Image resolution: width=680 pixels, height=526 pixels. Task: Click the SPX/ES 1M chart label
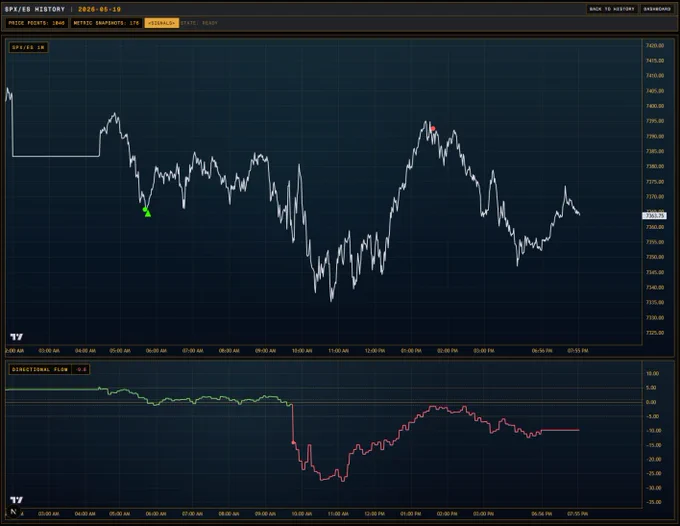pyautogui.click(x=28, y=47)
